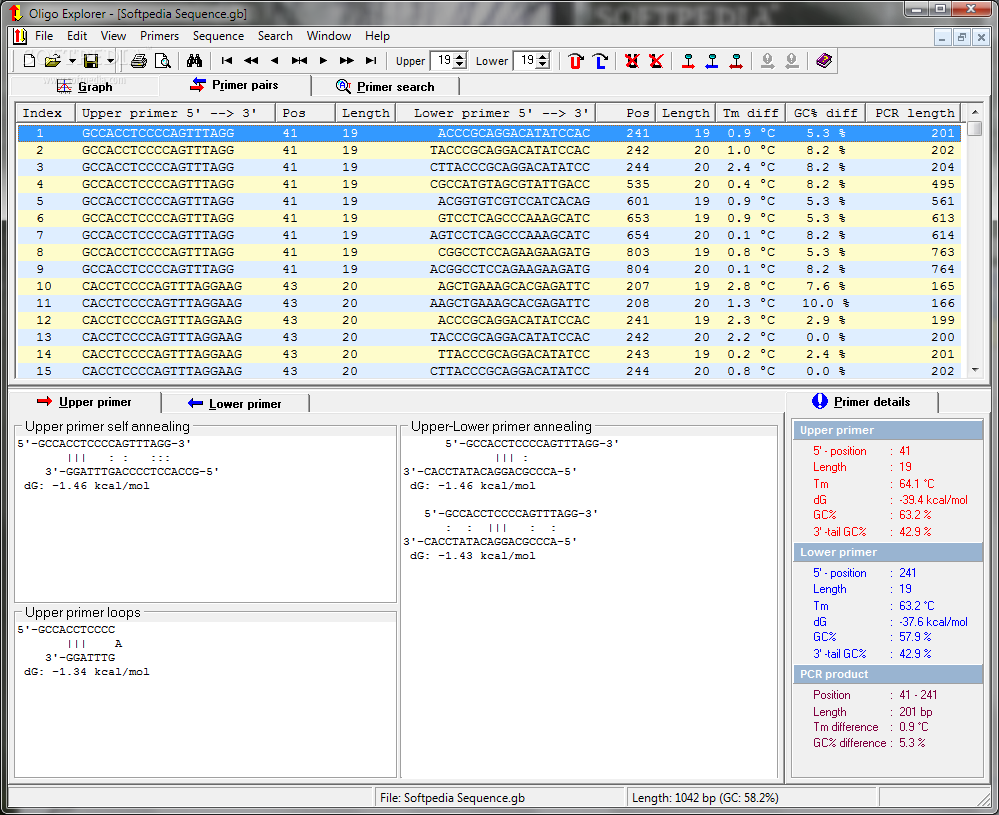Sort by Index column header
Viewport: 999px width, 815px height.
click(45, 113)
